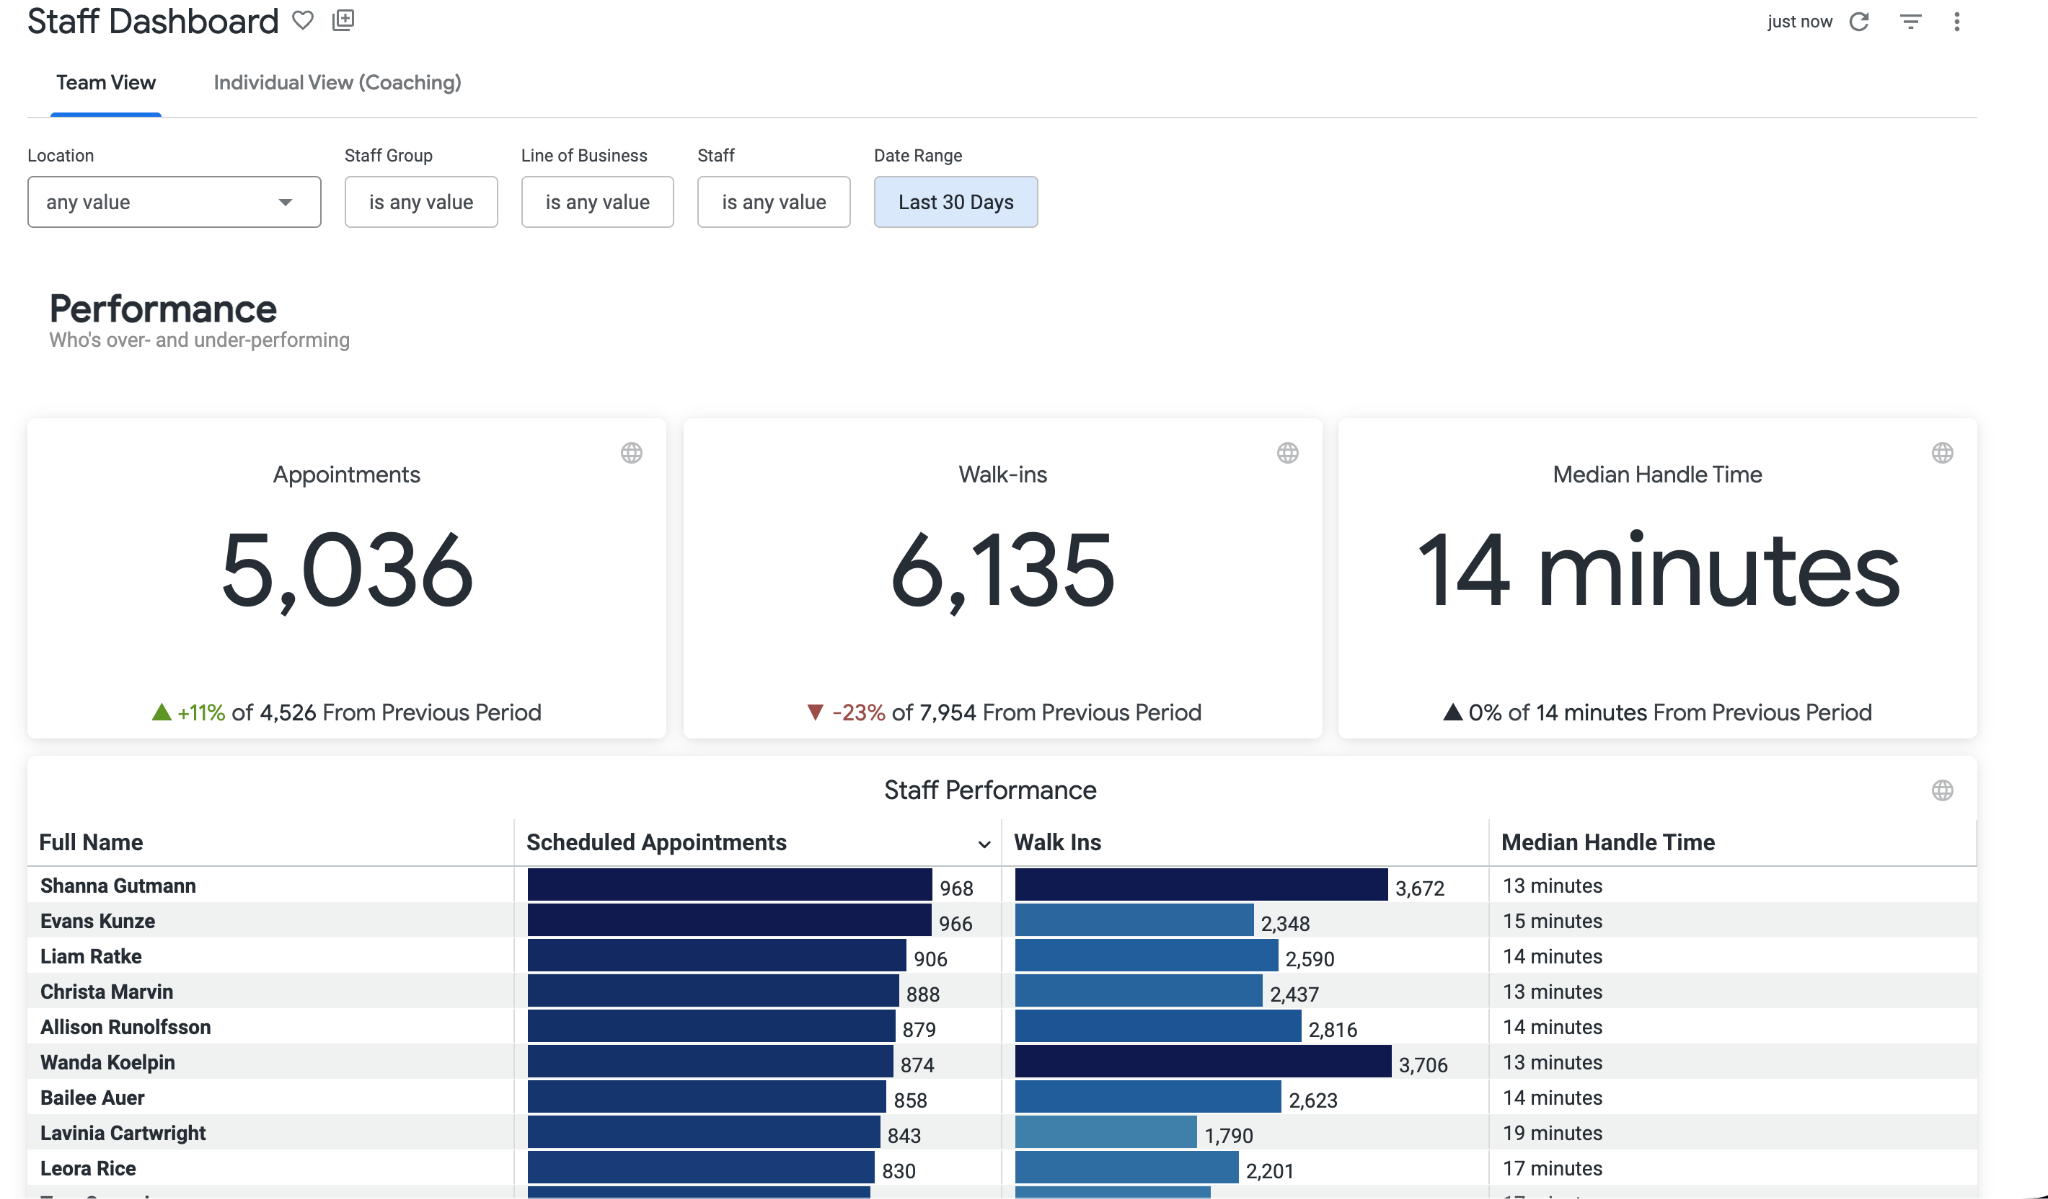The image size is (2048, 1199).
Task: Open the Location any value dropdown
Action: 174,202
